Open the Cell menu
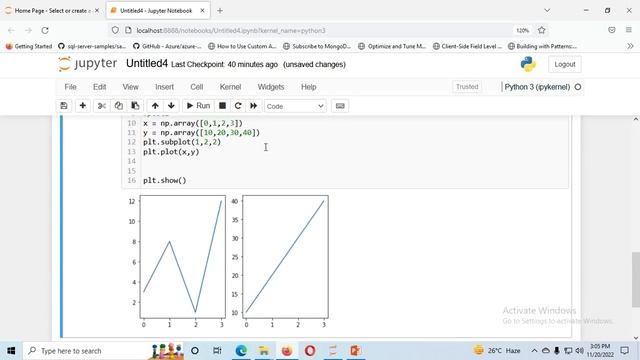The image size is (640, 360). click(x=197, y=87)
